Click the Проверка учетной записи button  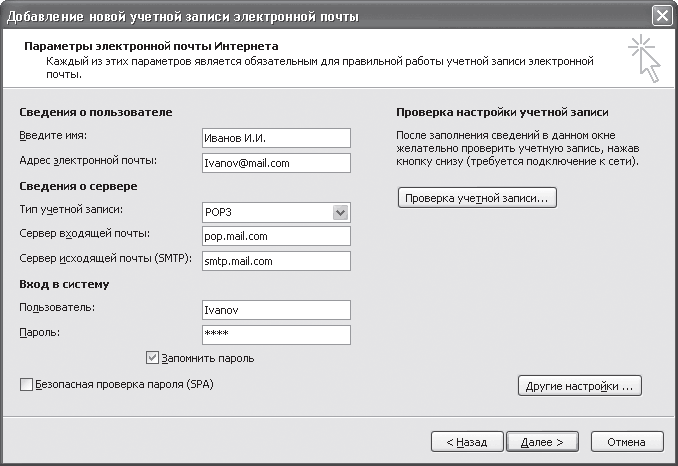pyautogui.click(x=477, y=198)
